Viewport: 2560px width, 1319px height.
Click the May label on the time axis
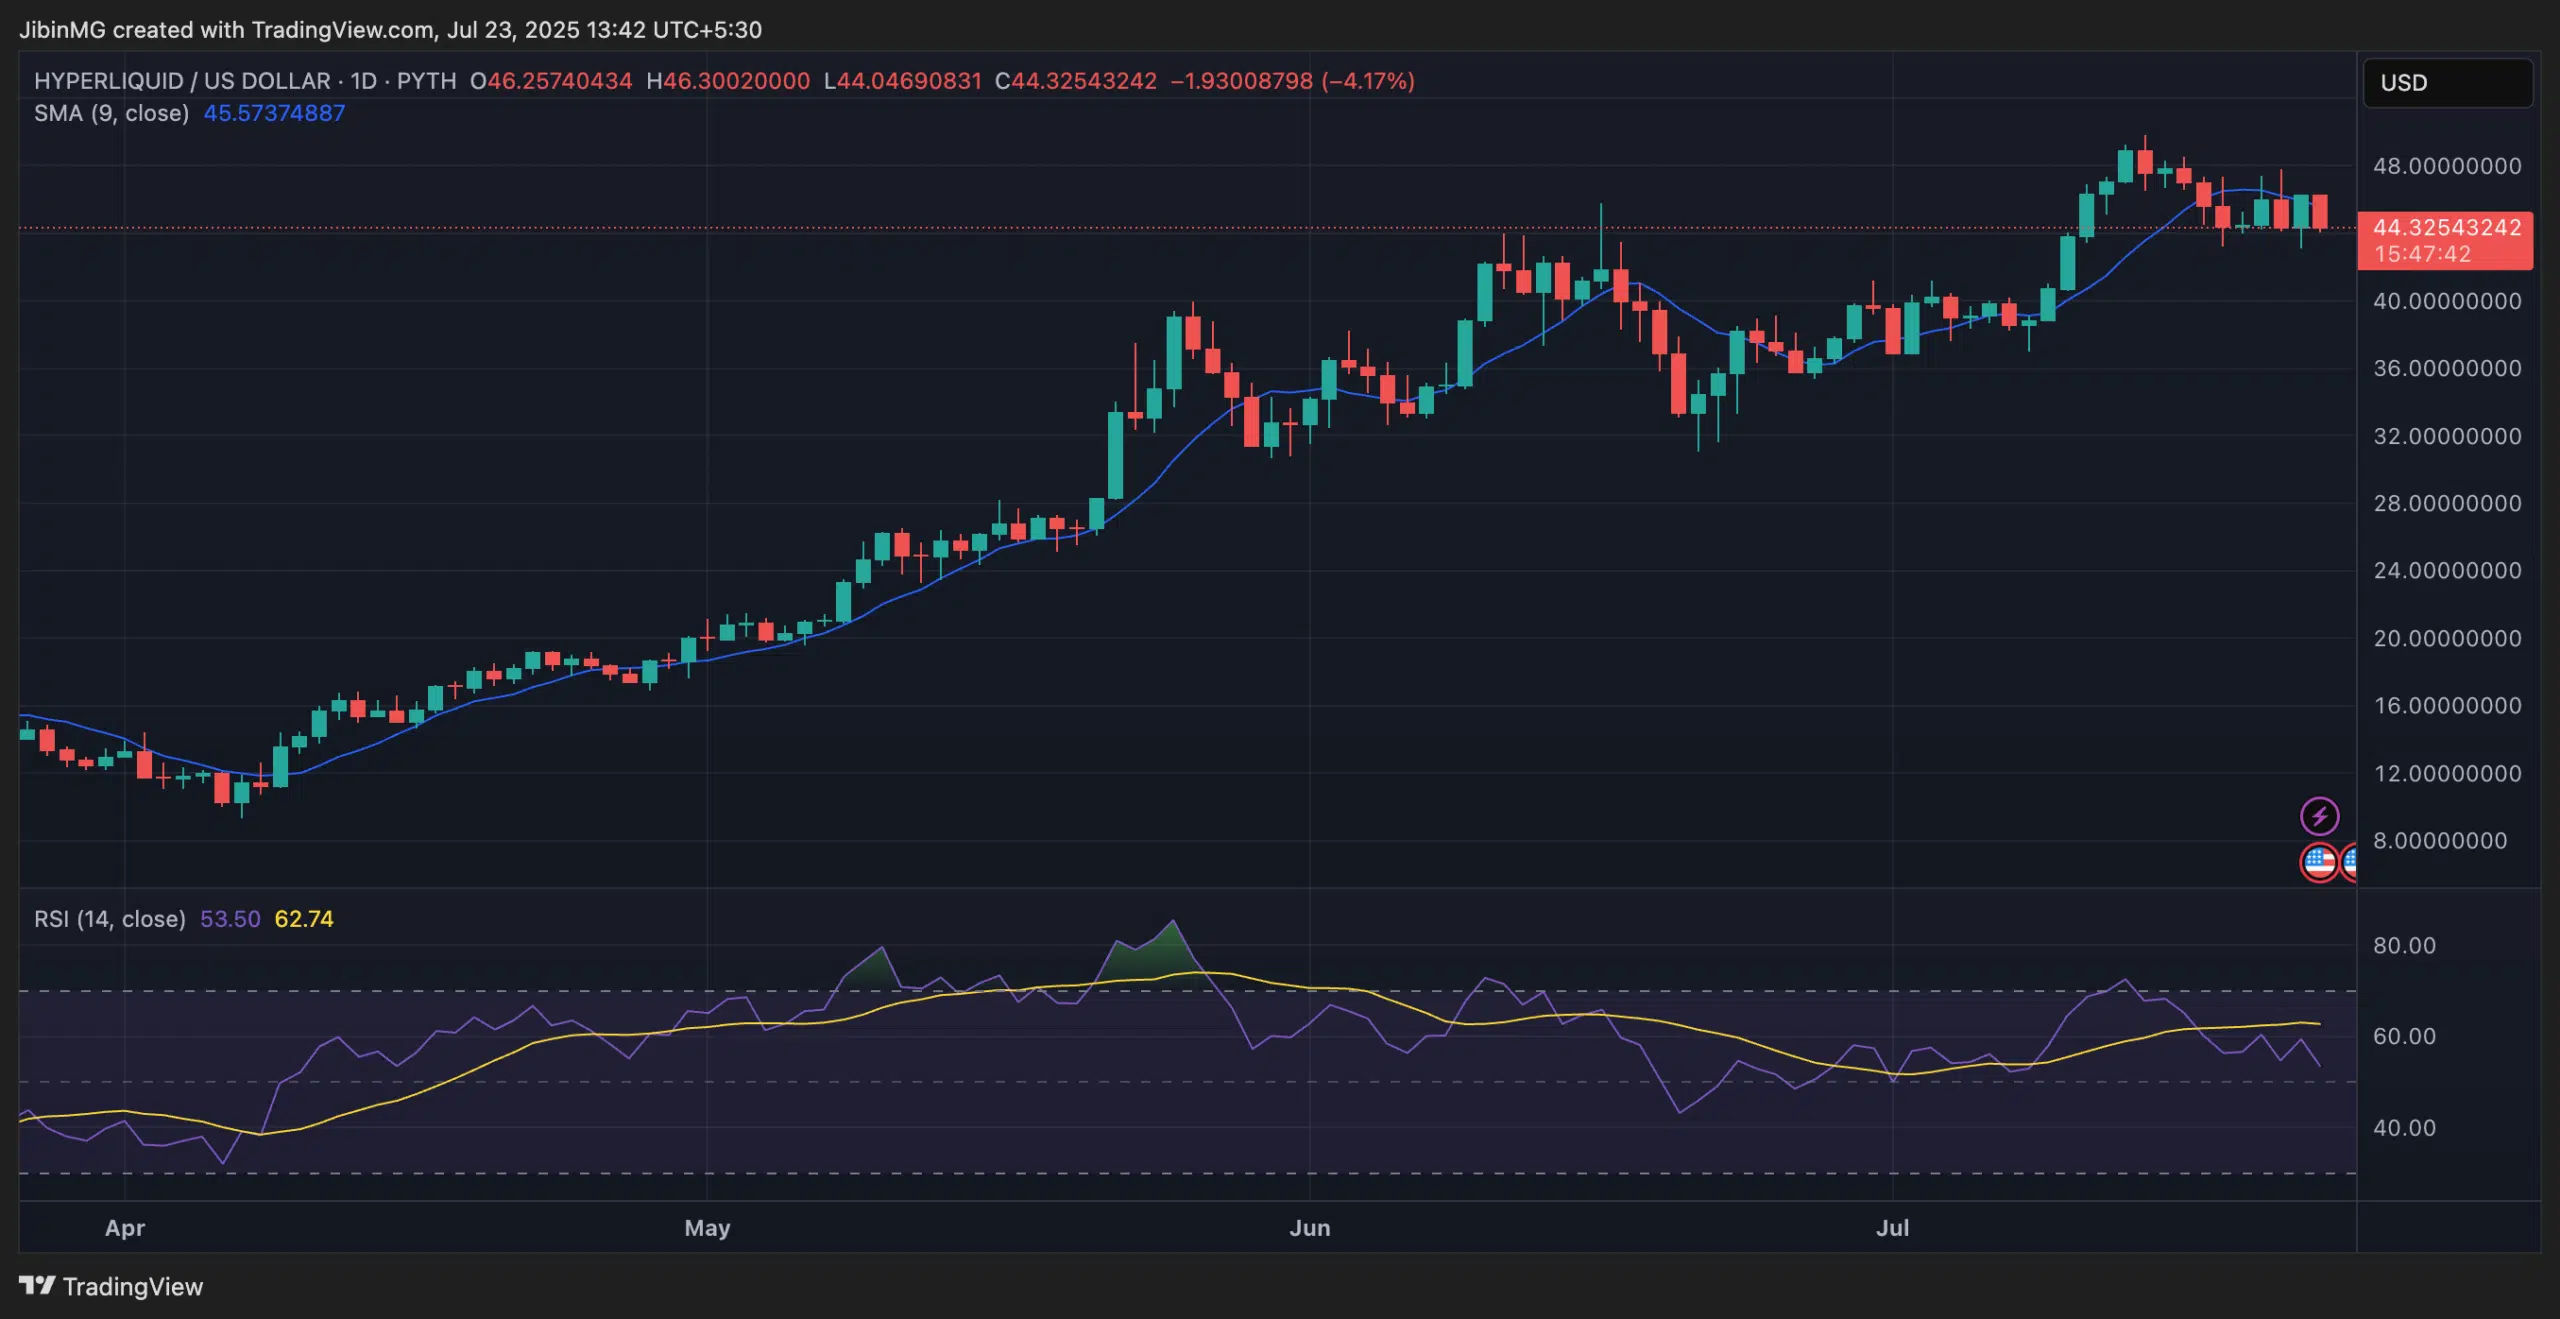pyautogui.click(x=707, y=1228)
